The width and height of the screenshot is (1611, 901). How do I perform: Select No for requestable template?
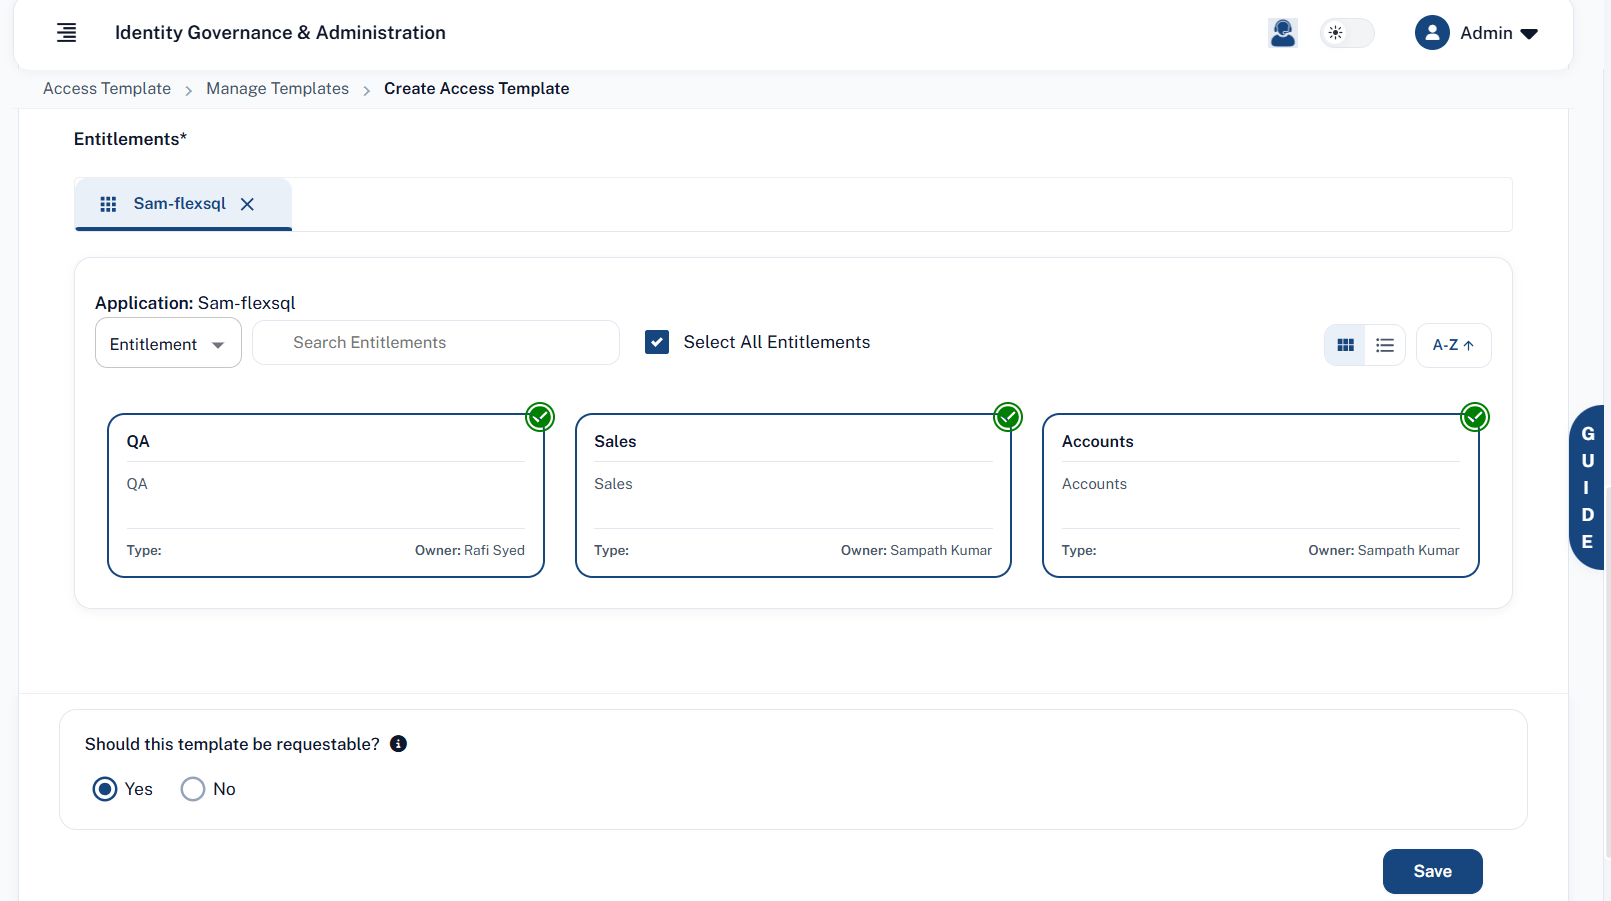tap(193, 789)
